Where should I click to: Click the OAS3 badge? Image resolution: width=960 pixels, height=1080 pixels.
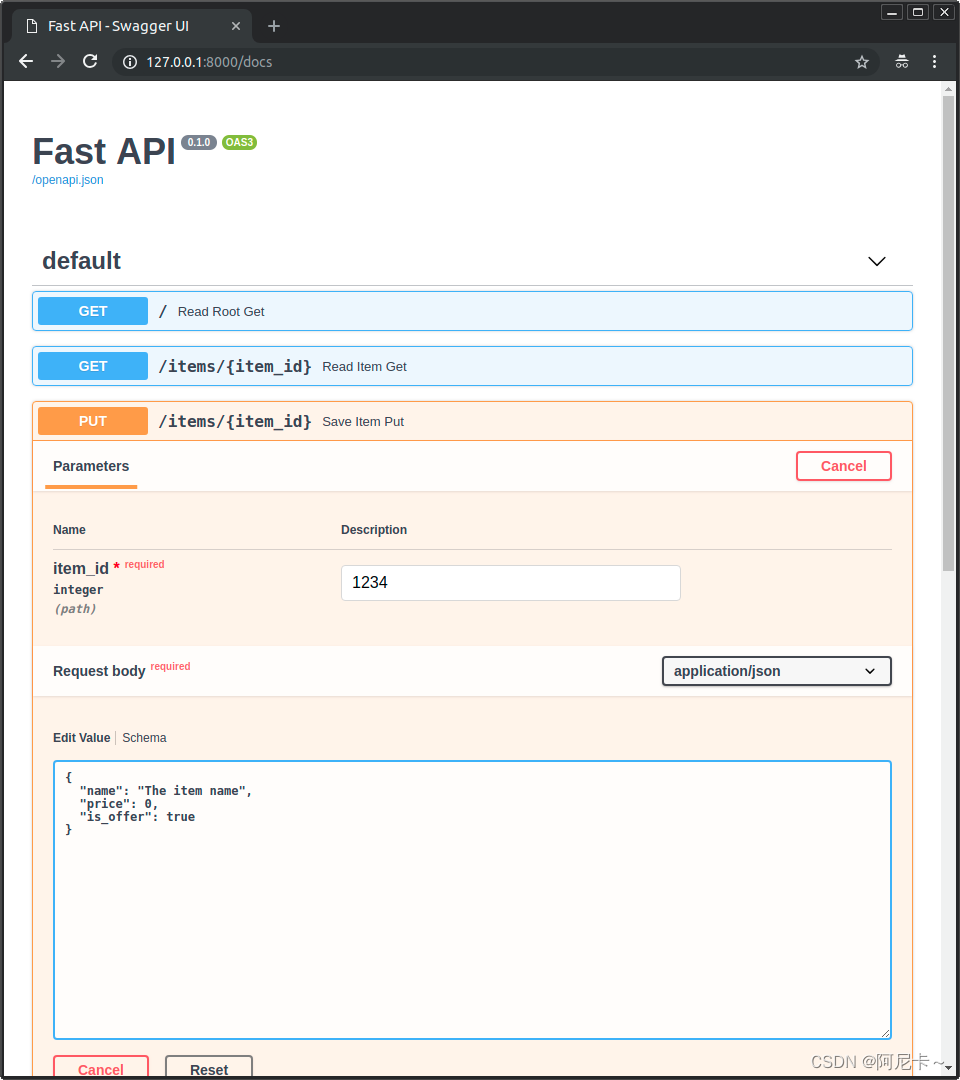coord(239,143)
